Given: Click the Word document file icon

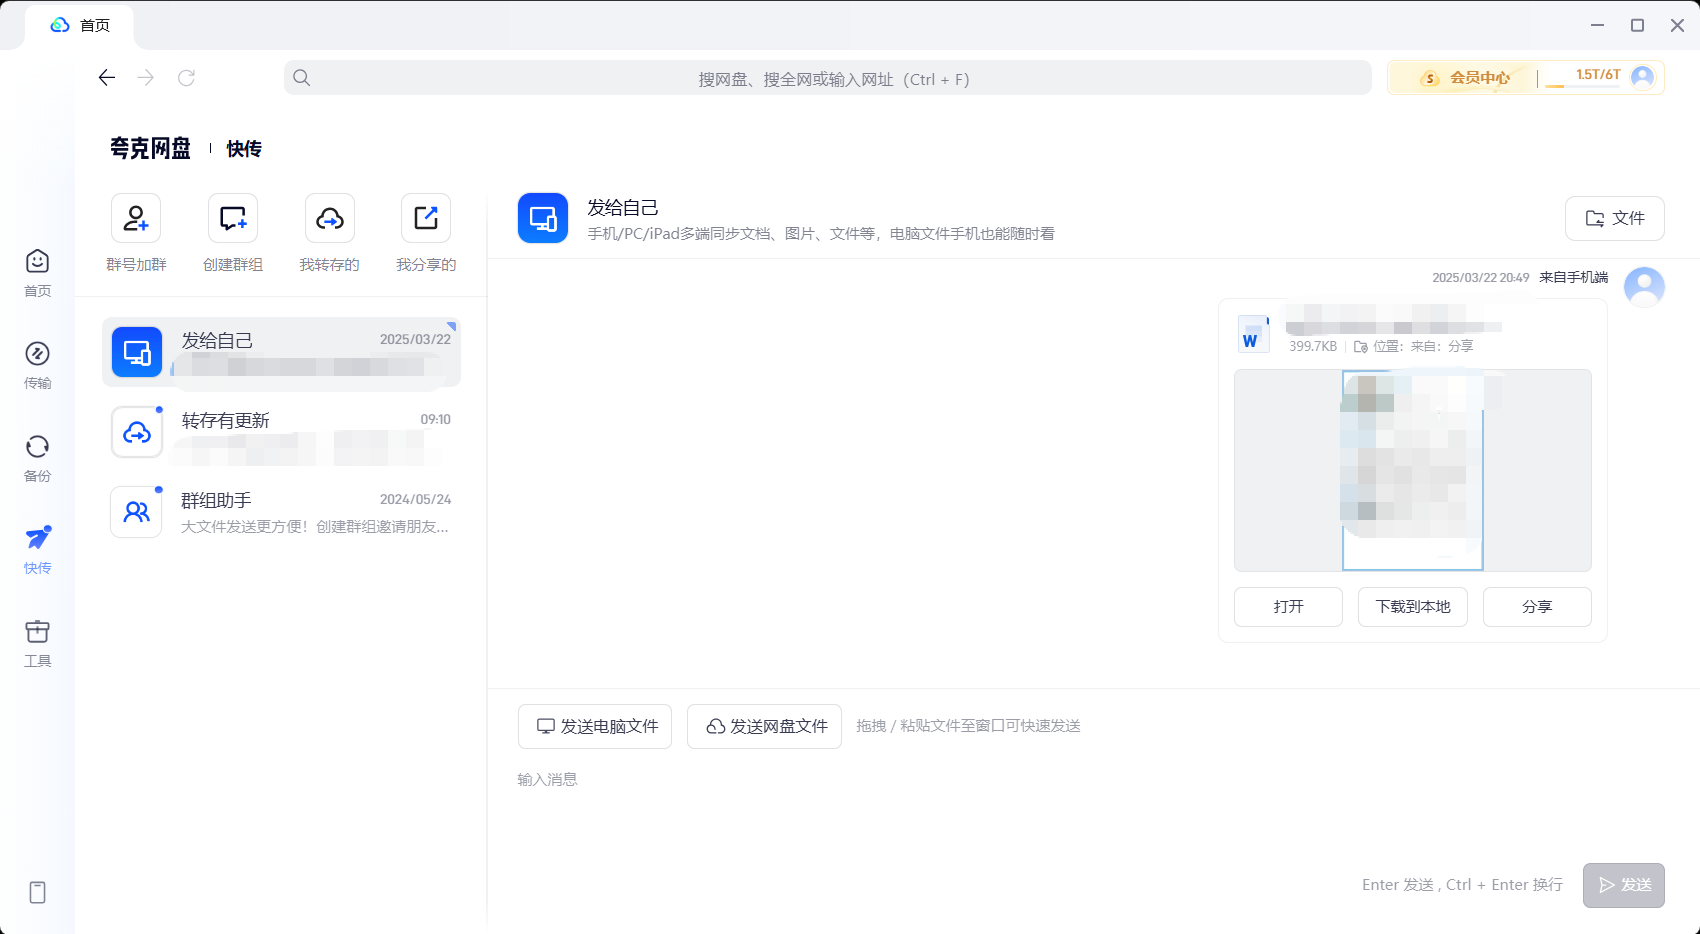Looking at the screenshot, I should point(1253,334).
